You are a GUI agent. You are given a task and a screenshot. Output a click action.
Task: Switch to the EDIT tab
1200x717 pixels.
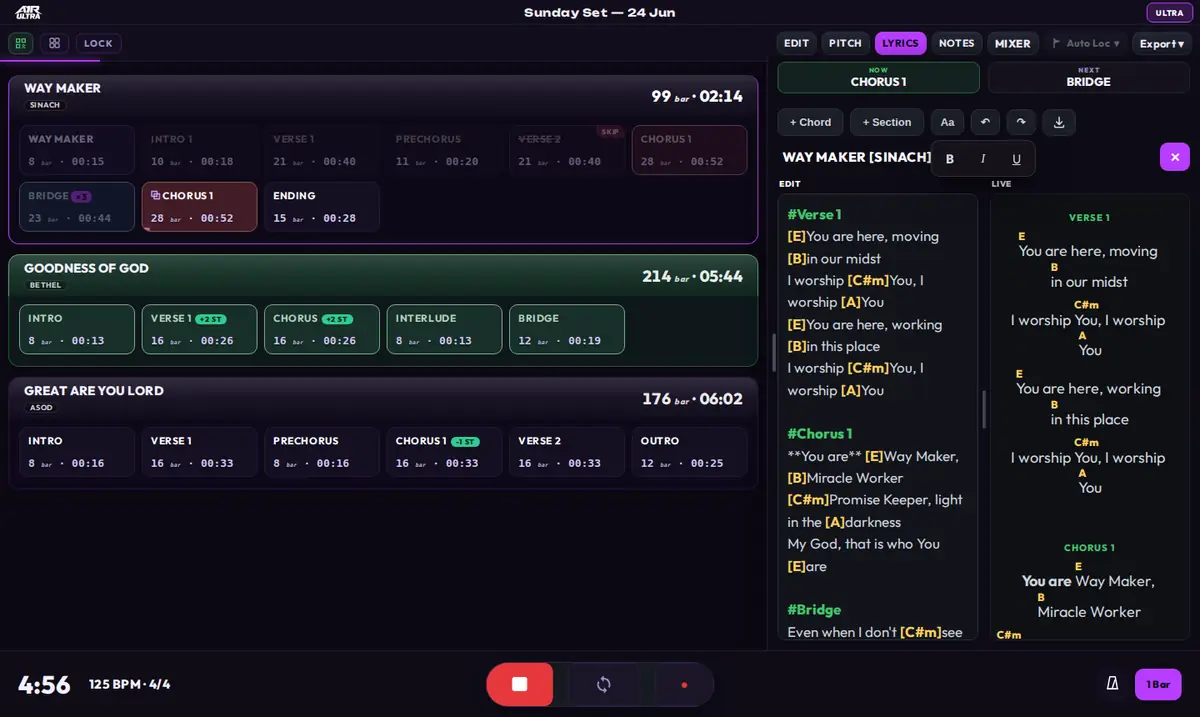[796, 43]
